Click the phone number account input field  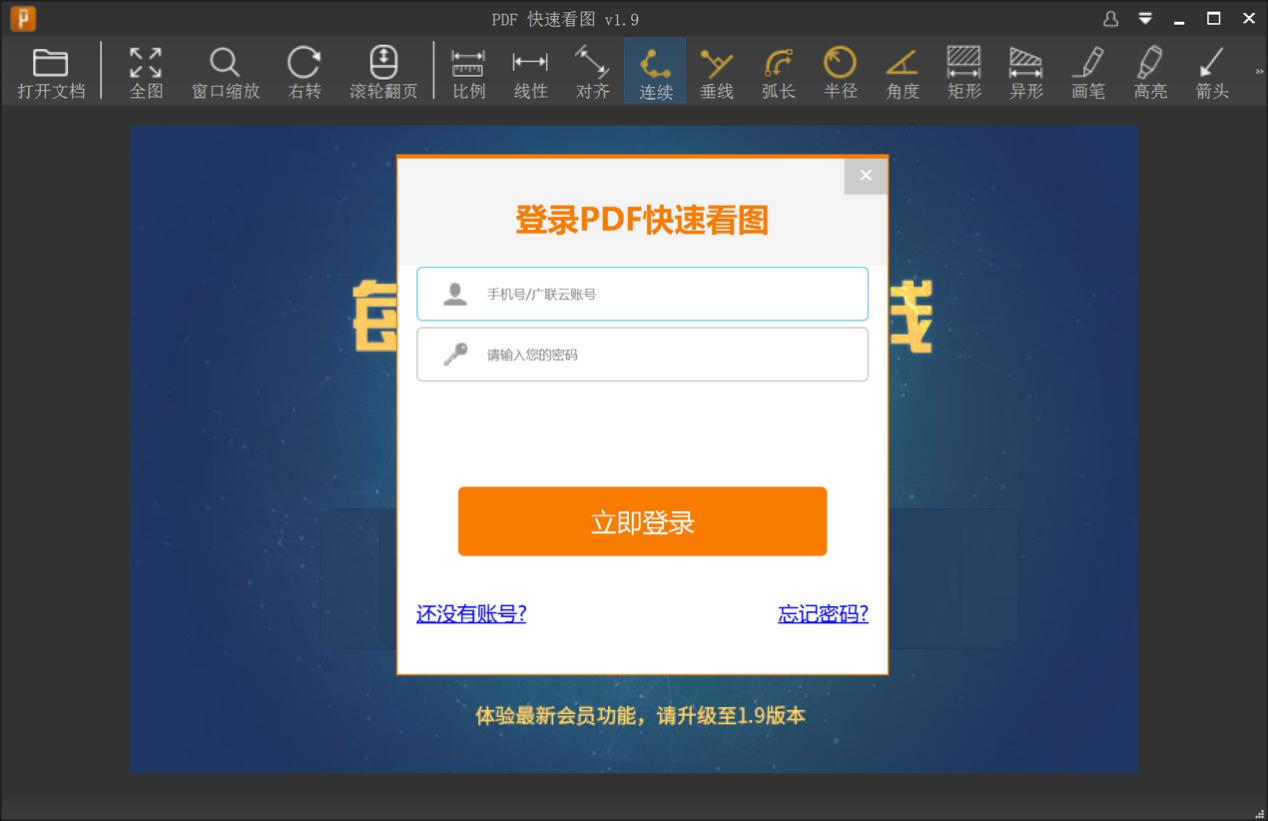642,293
